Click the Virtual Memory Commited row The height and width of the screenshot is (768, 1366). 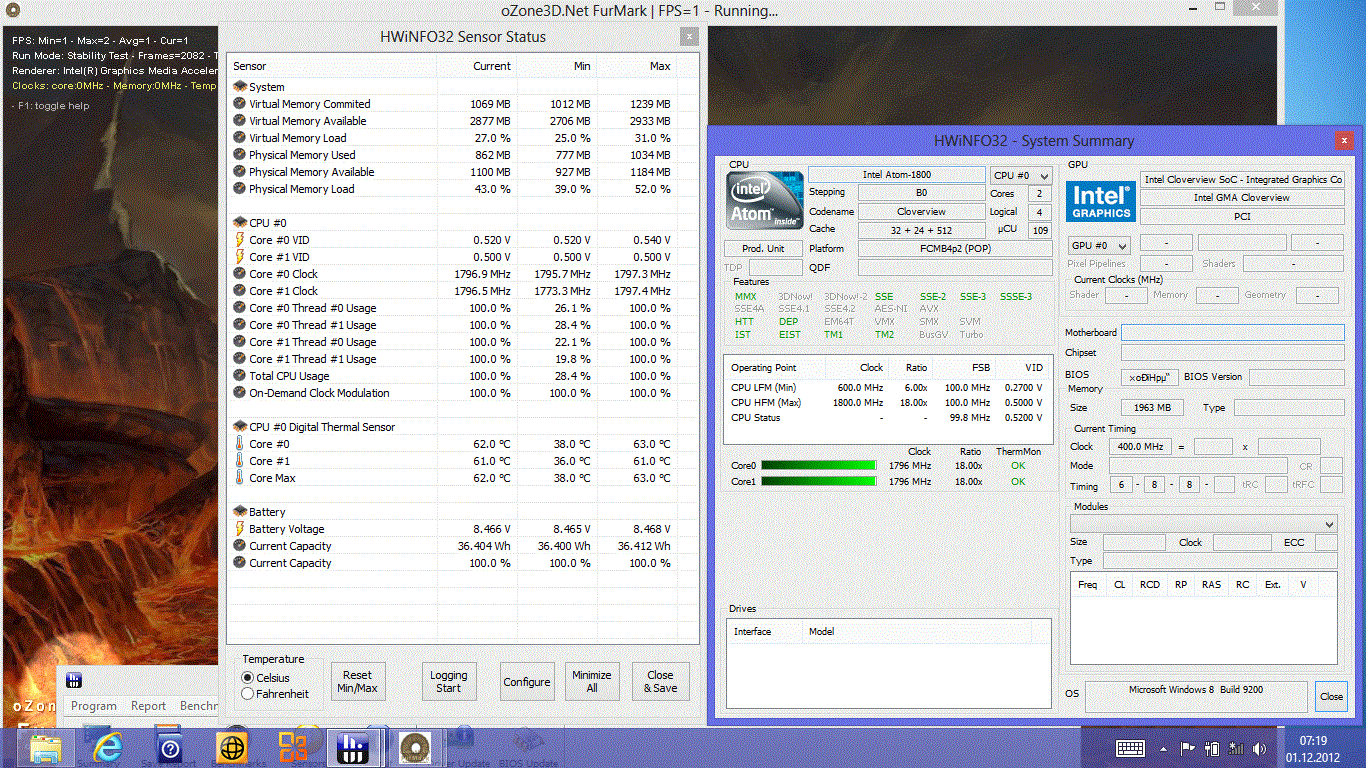click(453, 104)
